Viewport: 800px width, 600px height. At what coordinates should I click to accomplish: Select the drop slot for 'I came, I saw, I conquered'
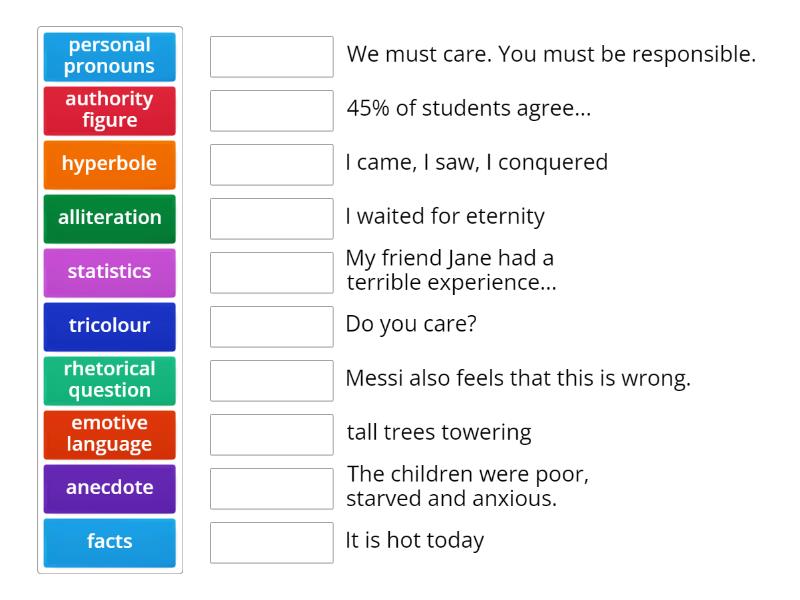(x=271, y=165)
